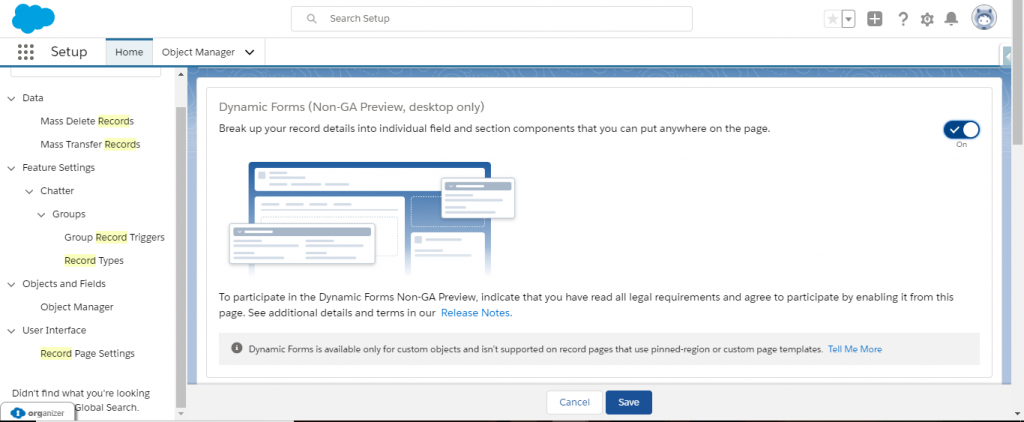Click the Cancel button
The image size is (1024, 422).
point(574,402)
